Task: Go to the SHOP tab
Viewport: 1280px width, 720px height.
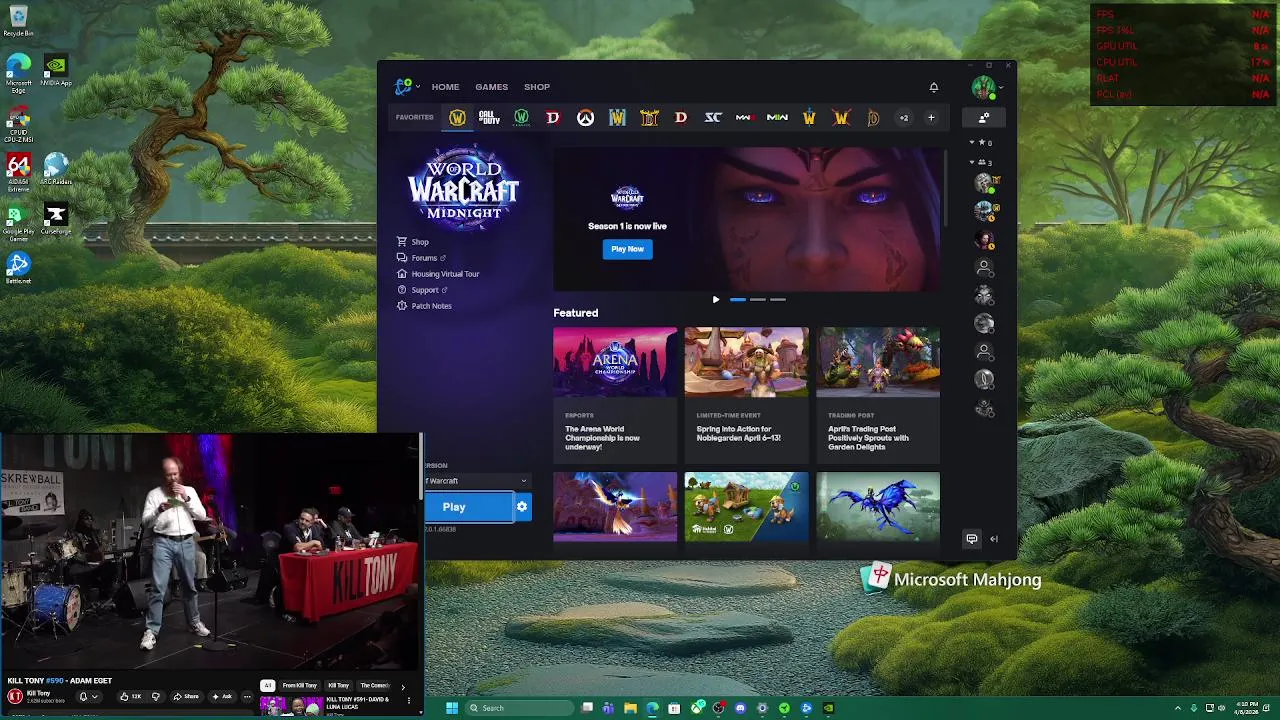Action: [x=537, y=87]
